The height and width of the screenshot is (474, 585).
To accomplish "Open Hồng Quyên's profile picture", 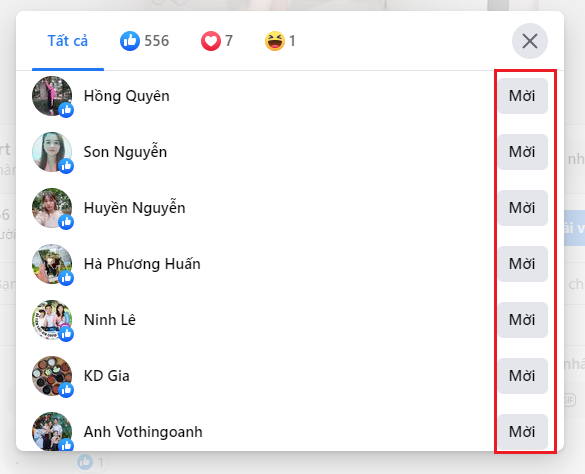I will [52, 96].
